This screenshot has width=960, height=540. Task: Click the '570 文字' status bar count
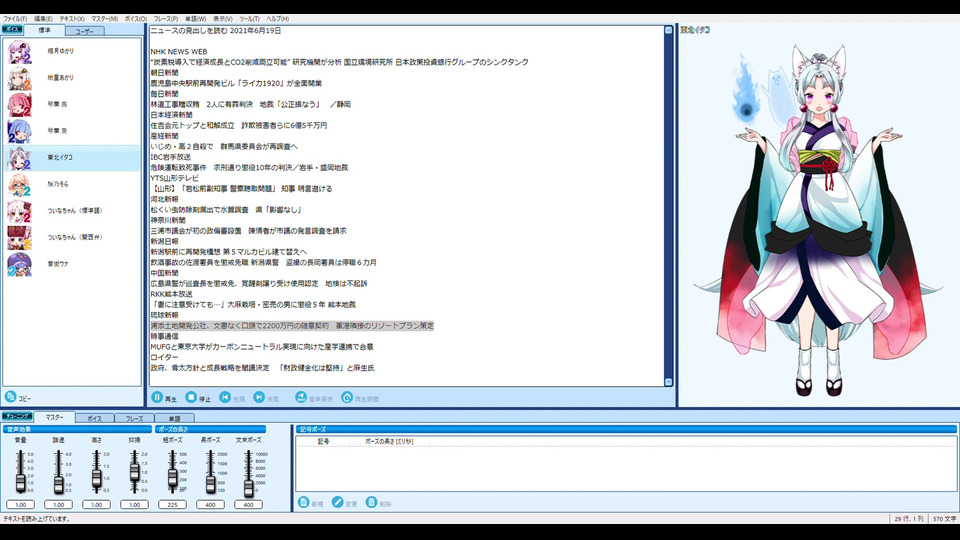(944, 519)
